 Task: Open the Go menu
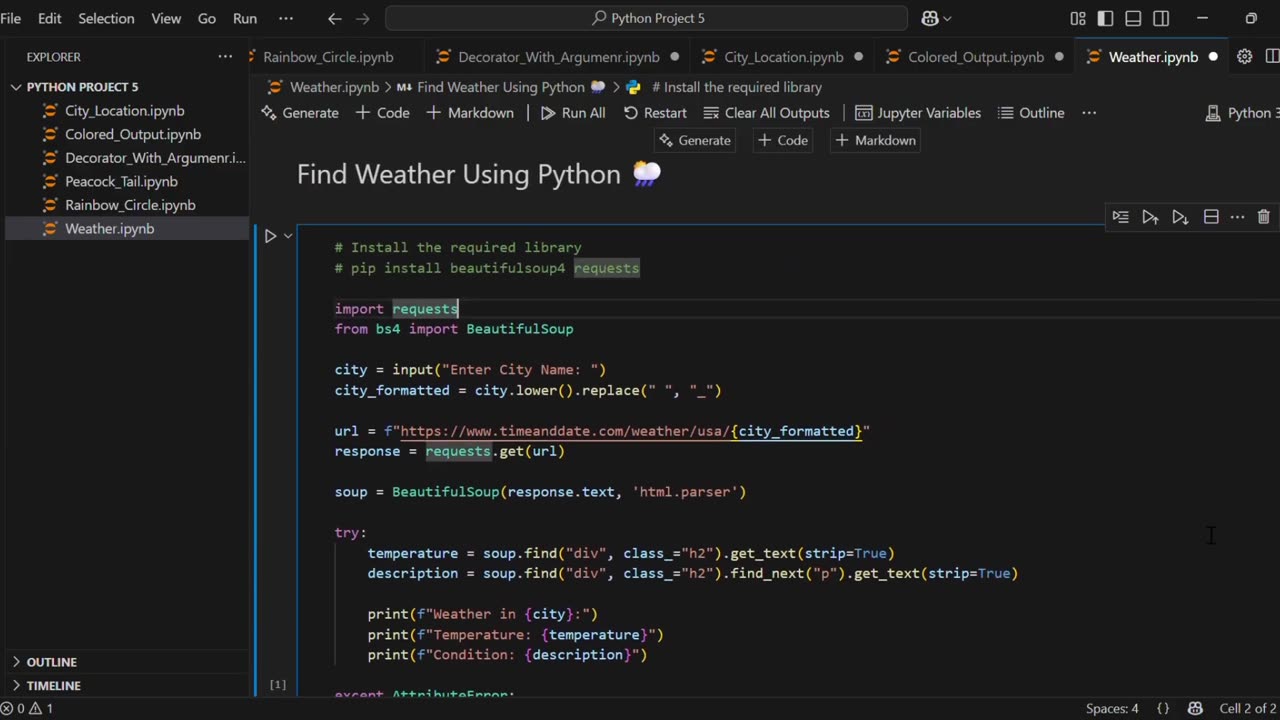(207, 18)
